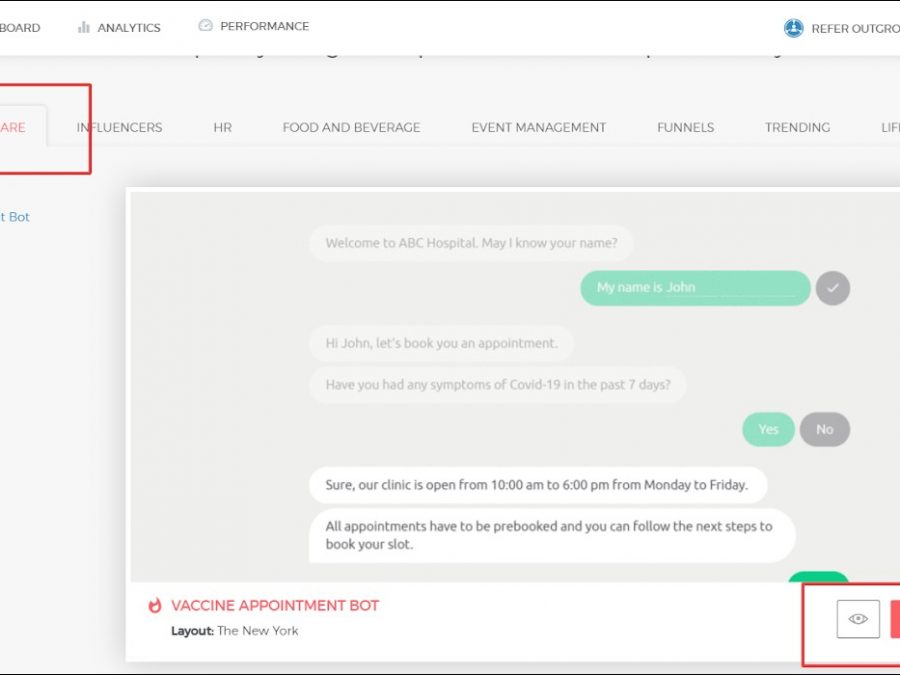
Task: Click the flame icon beside the bot title
Action: click(x=155, y=606)
